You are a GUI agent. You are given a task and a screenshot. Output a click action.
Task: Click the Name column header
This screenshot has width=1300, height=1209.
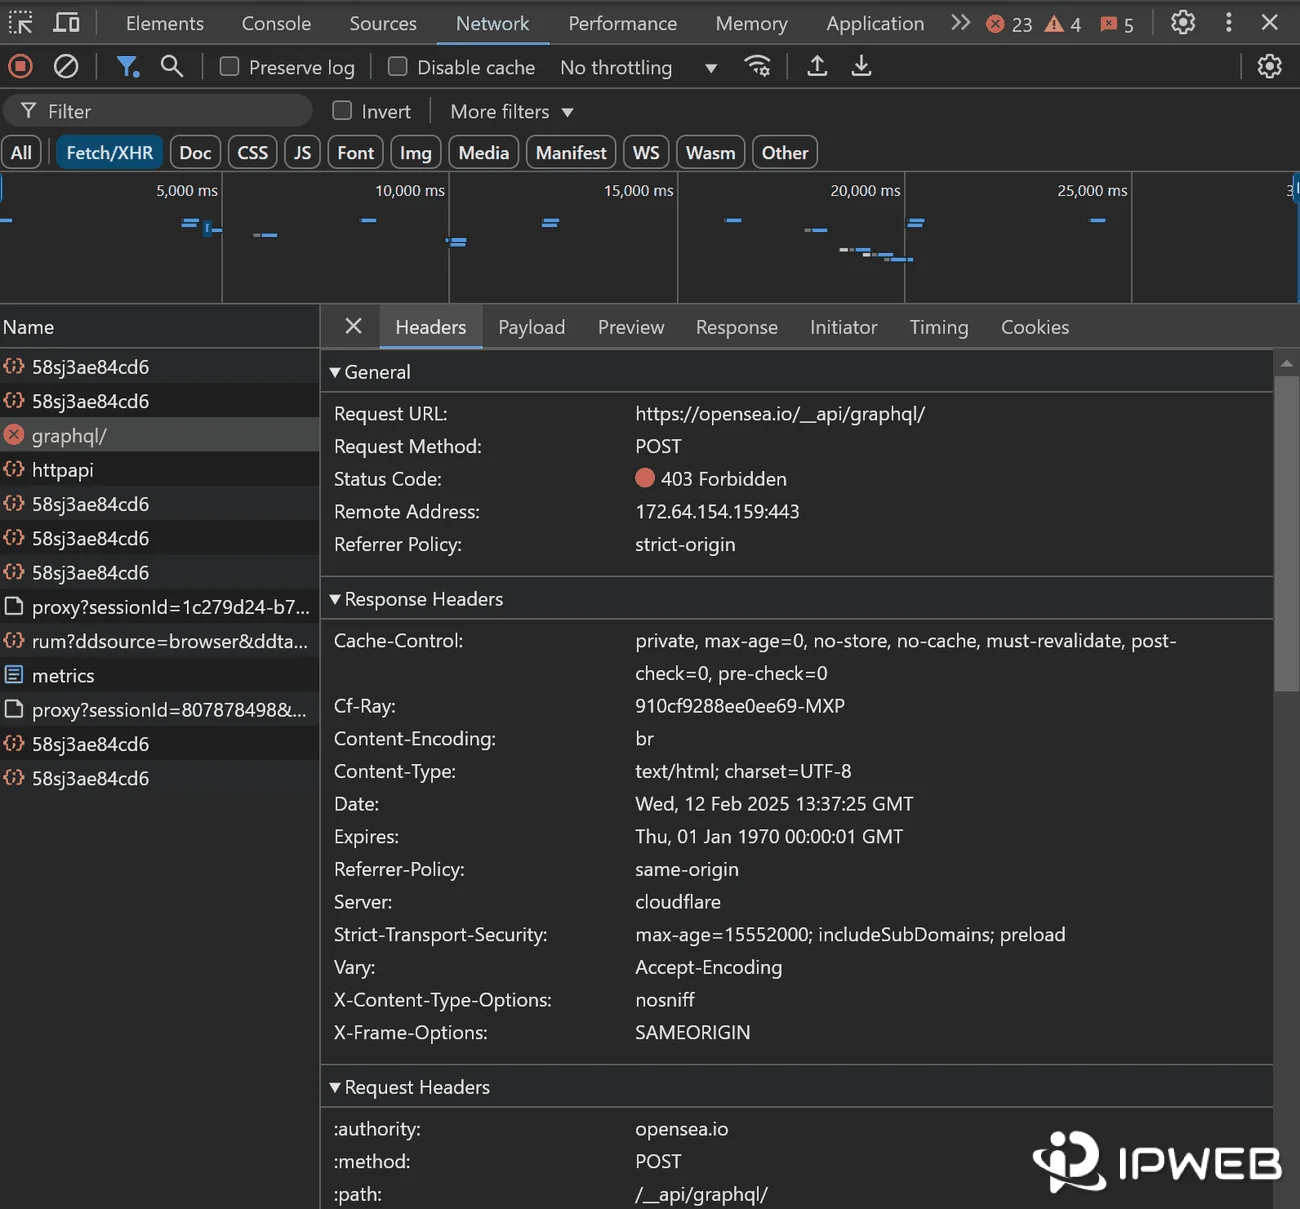159,327
